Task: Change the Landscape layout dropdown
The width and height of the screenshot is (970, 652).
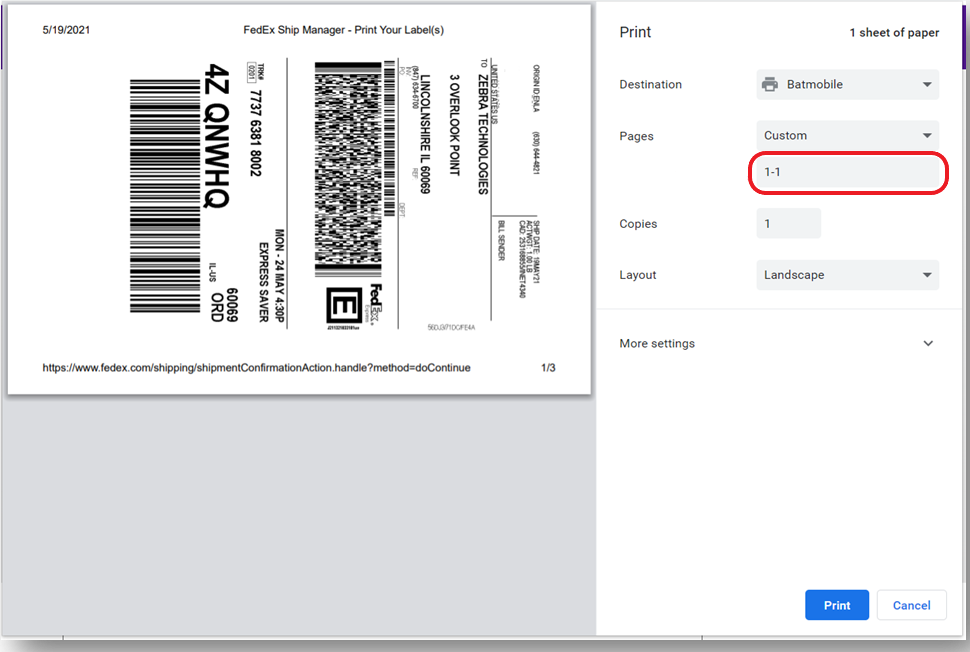Action: tap(847, 274)
